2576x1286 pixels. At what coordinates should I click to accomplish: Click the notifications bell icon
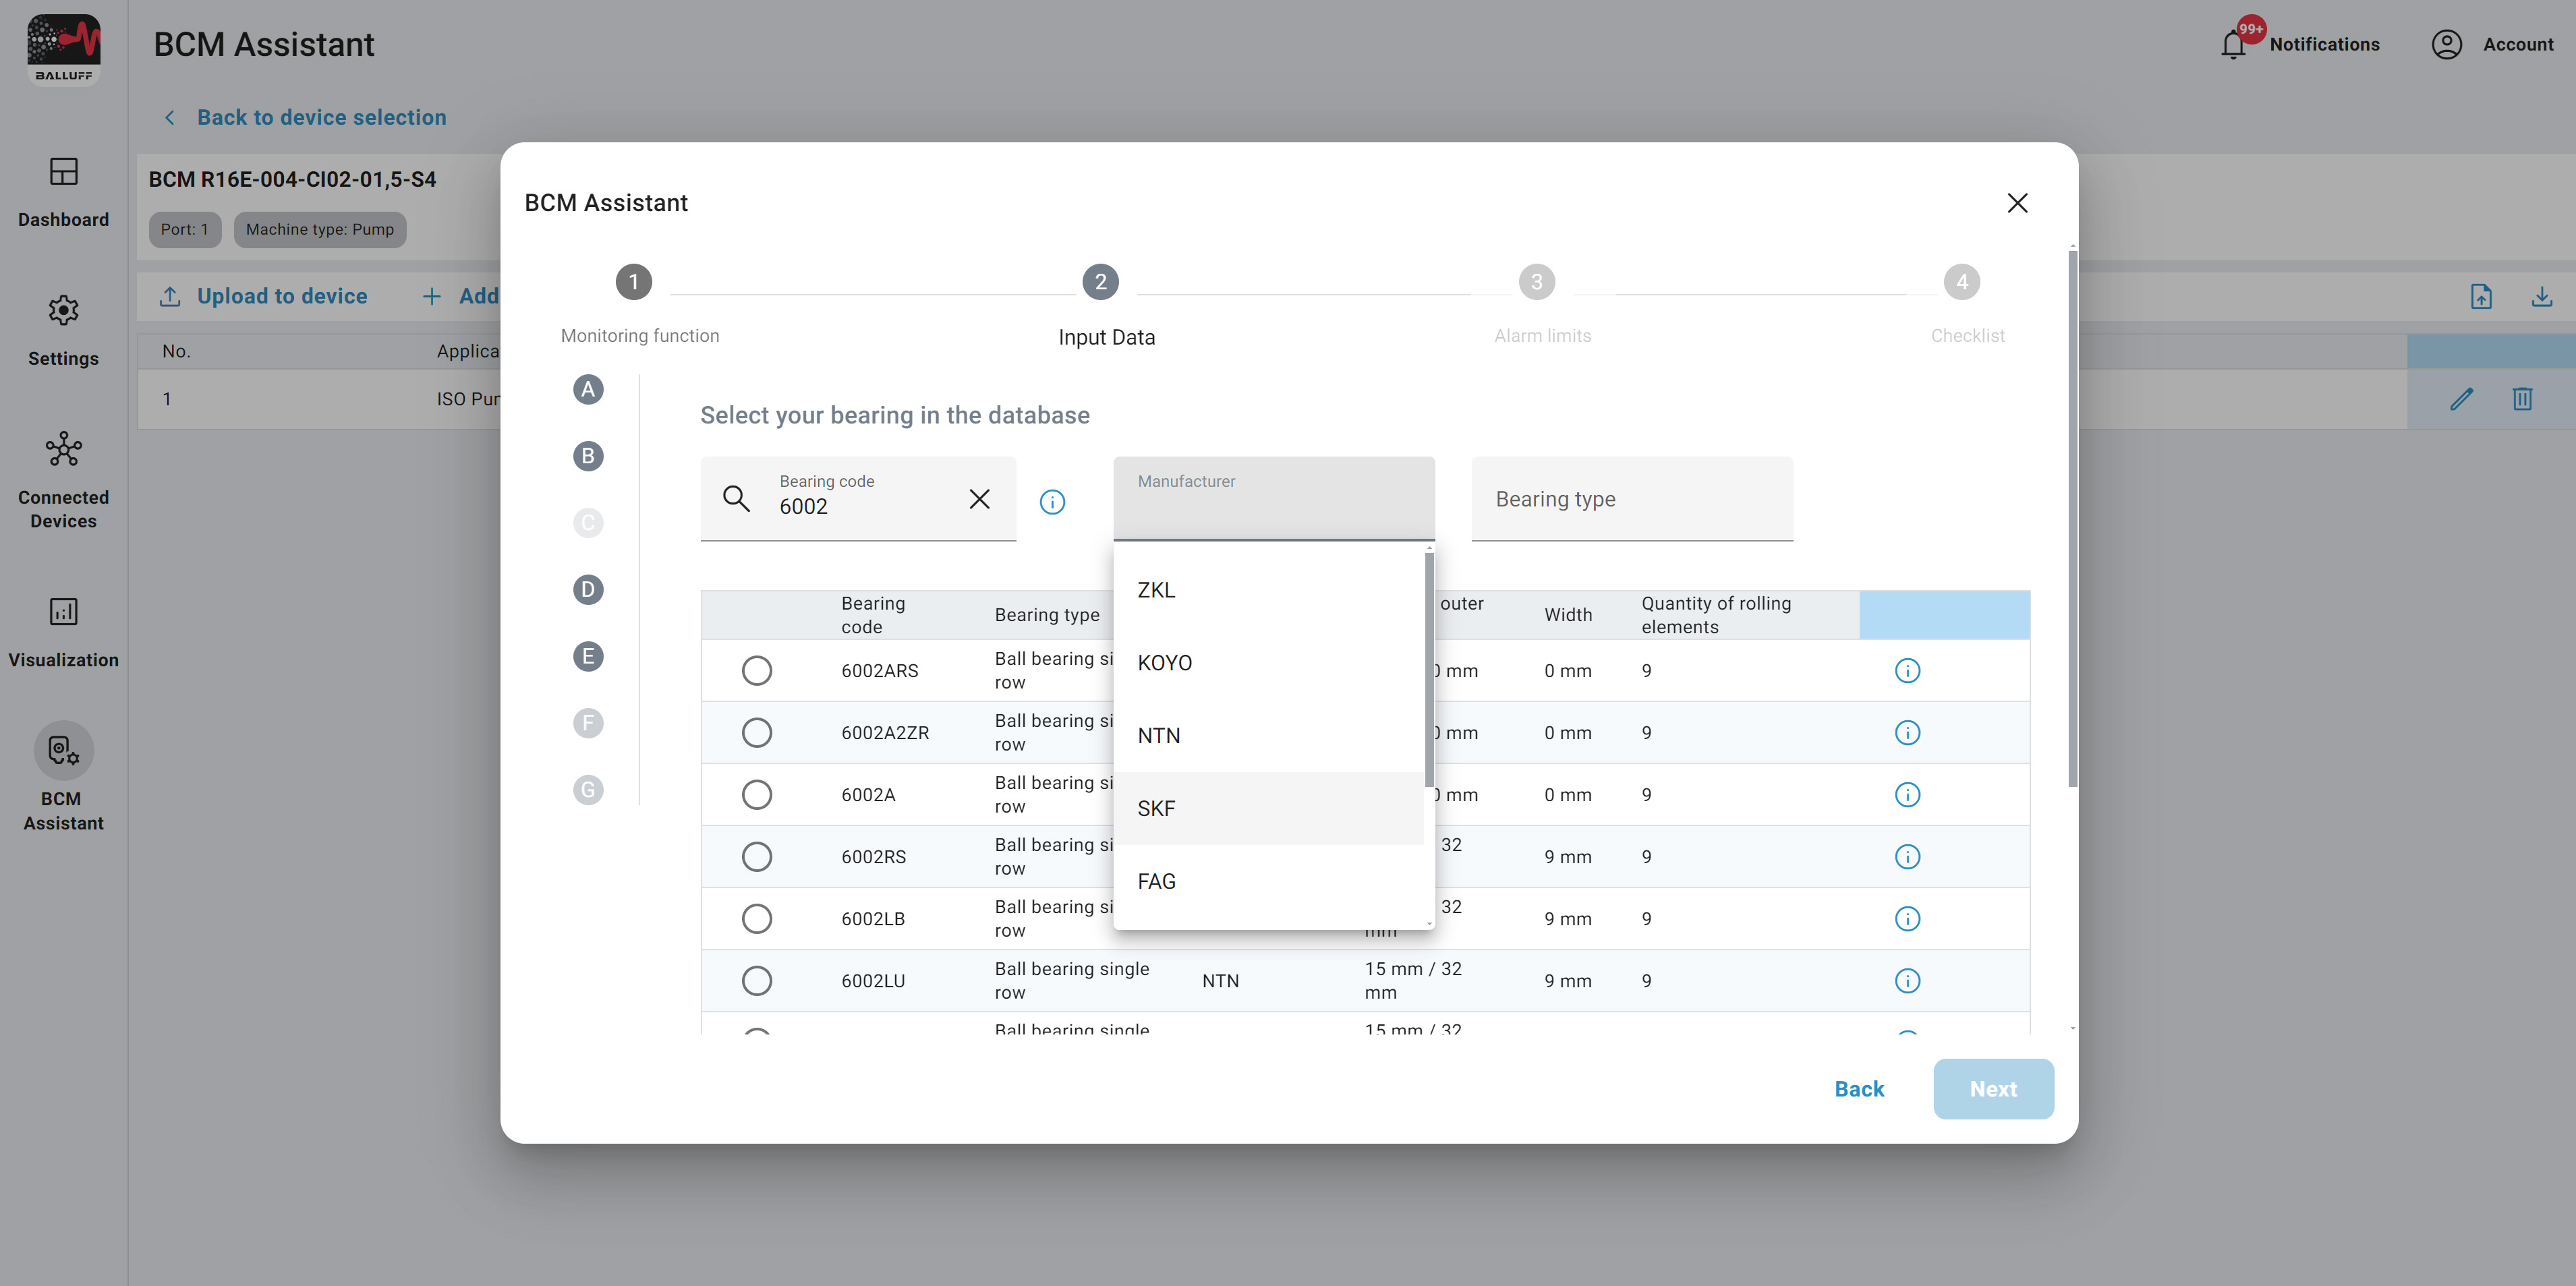(x=2233, y=45)
